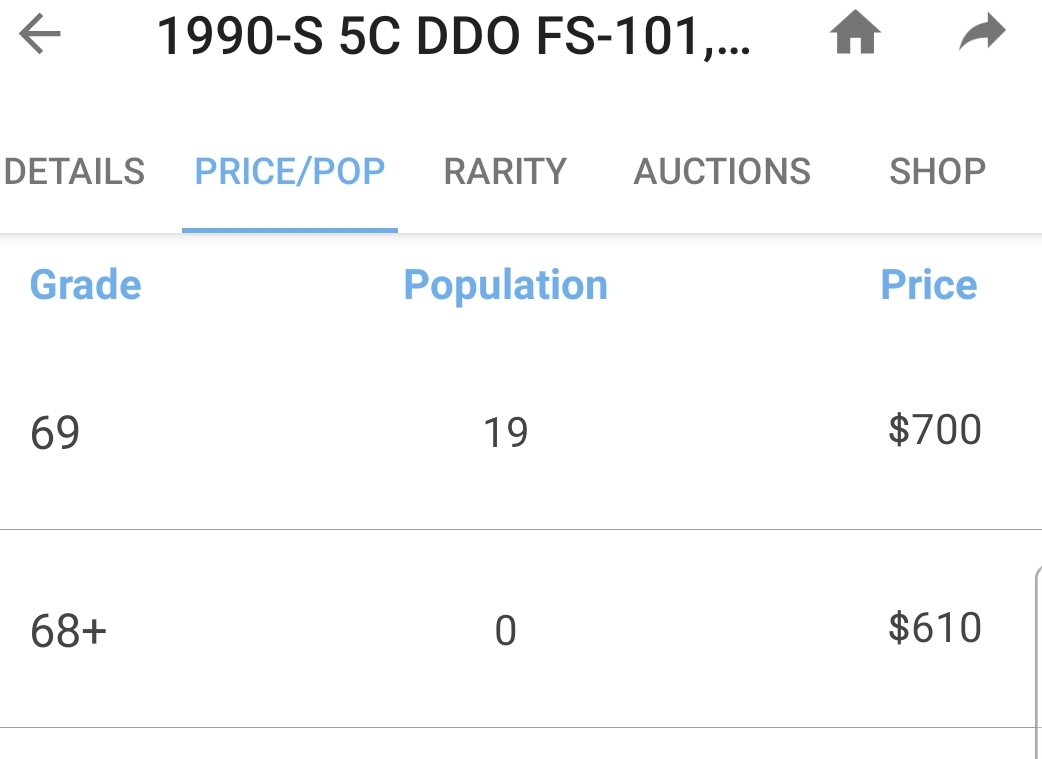Switch to the SHOP tab

point(937,171)
